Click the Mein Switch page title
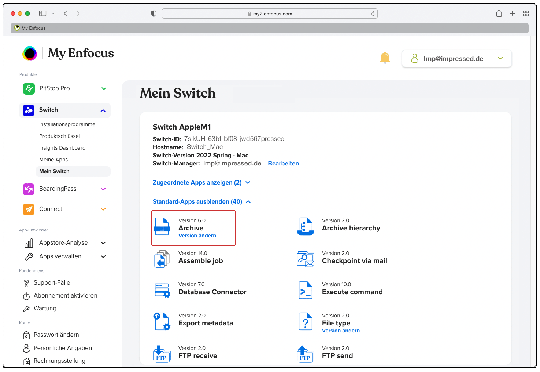The height and width of the screenshot is (372, 540). point(178,93)
